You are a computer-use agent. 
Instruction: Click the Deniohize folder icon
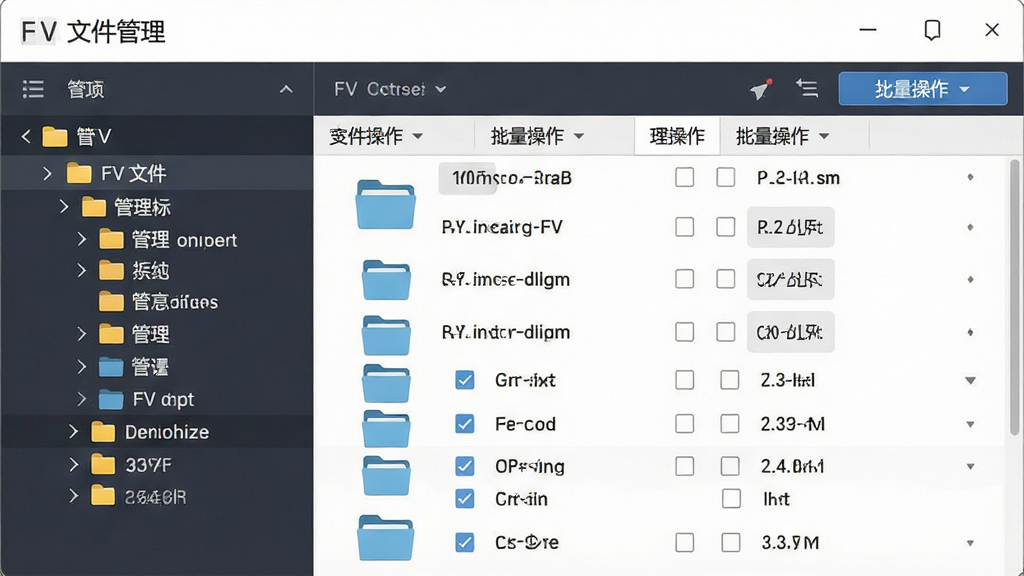(x=103, y=432)
